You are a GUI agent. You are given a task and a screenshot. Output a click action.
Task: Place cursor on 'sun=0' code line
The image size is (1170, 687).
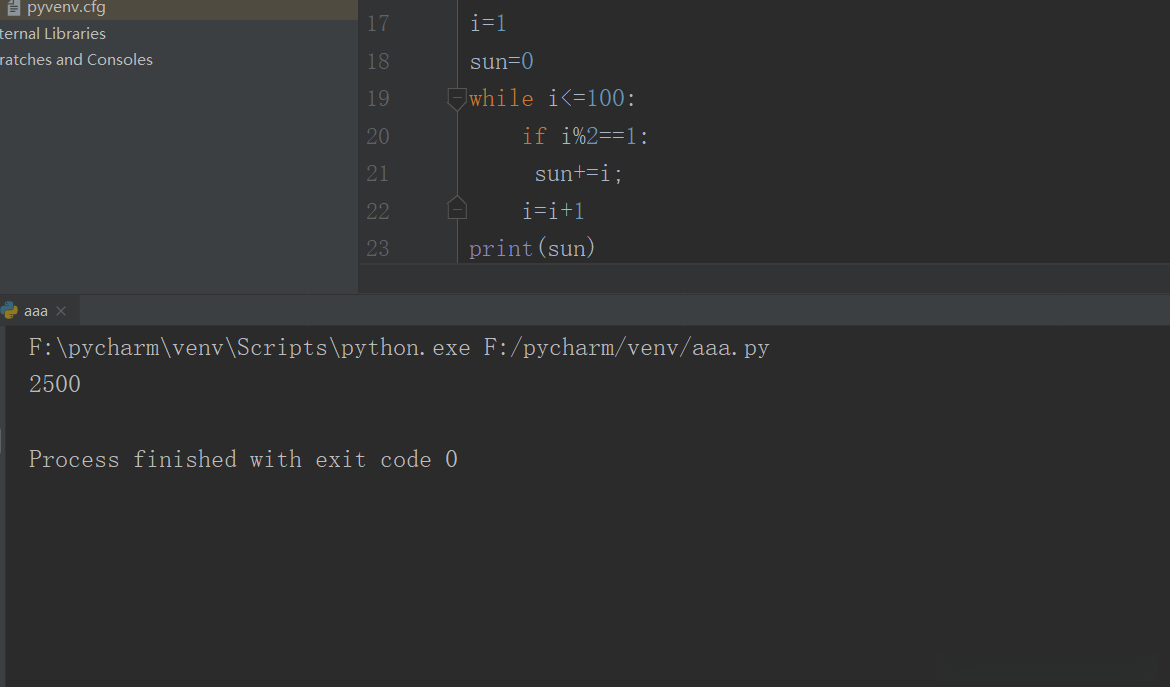pyautogui.click(x=501, y=61)
